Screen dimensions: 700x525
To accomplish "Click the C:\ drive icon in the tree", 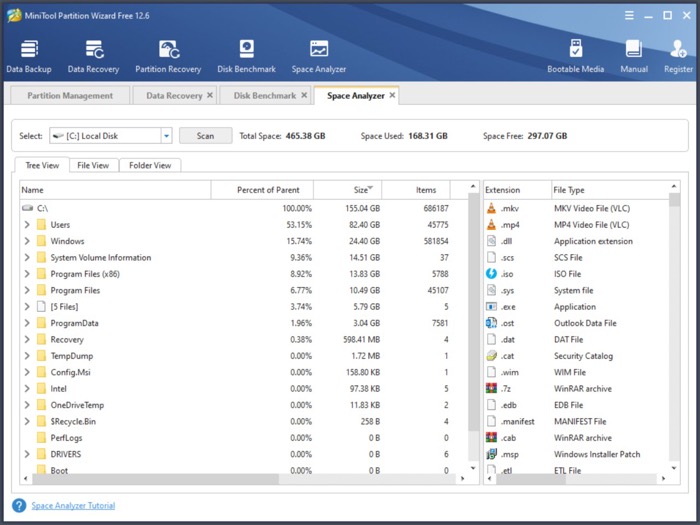I will tap(28, 208).
